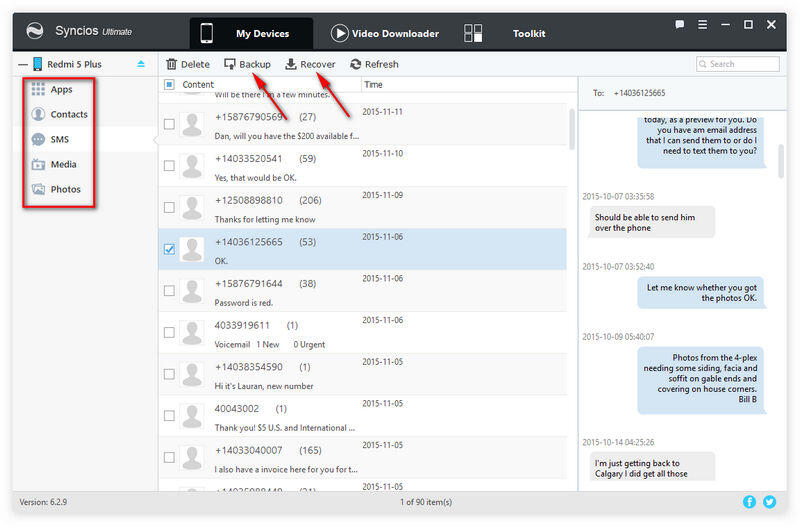
Task: Uncheck the box for +14036125665 conversation
Action: (x=169, y=249)
